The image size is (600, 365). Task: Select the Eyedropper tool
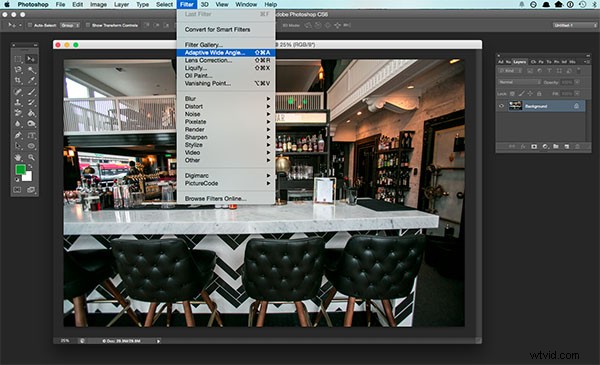(31, 80)
